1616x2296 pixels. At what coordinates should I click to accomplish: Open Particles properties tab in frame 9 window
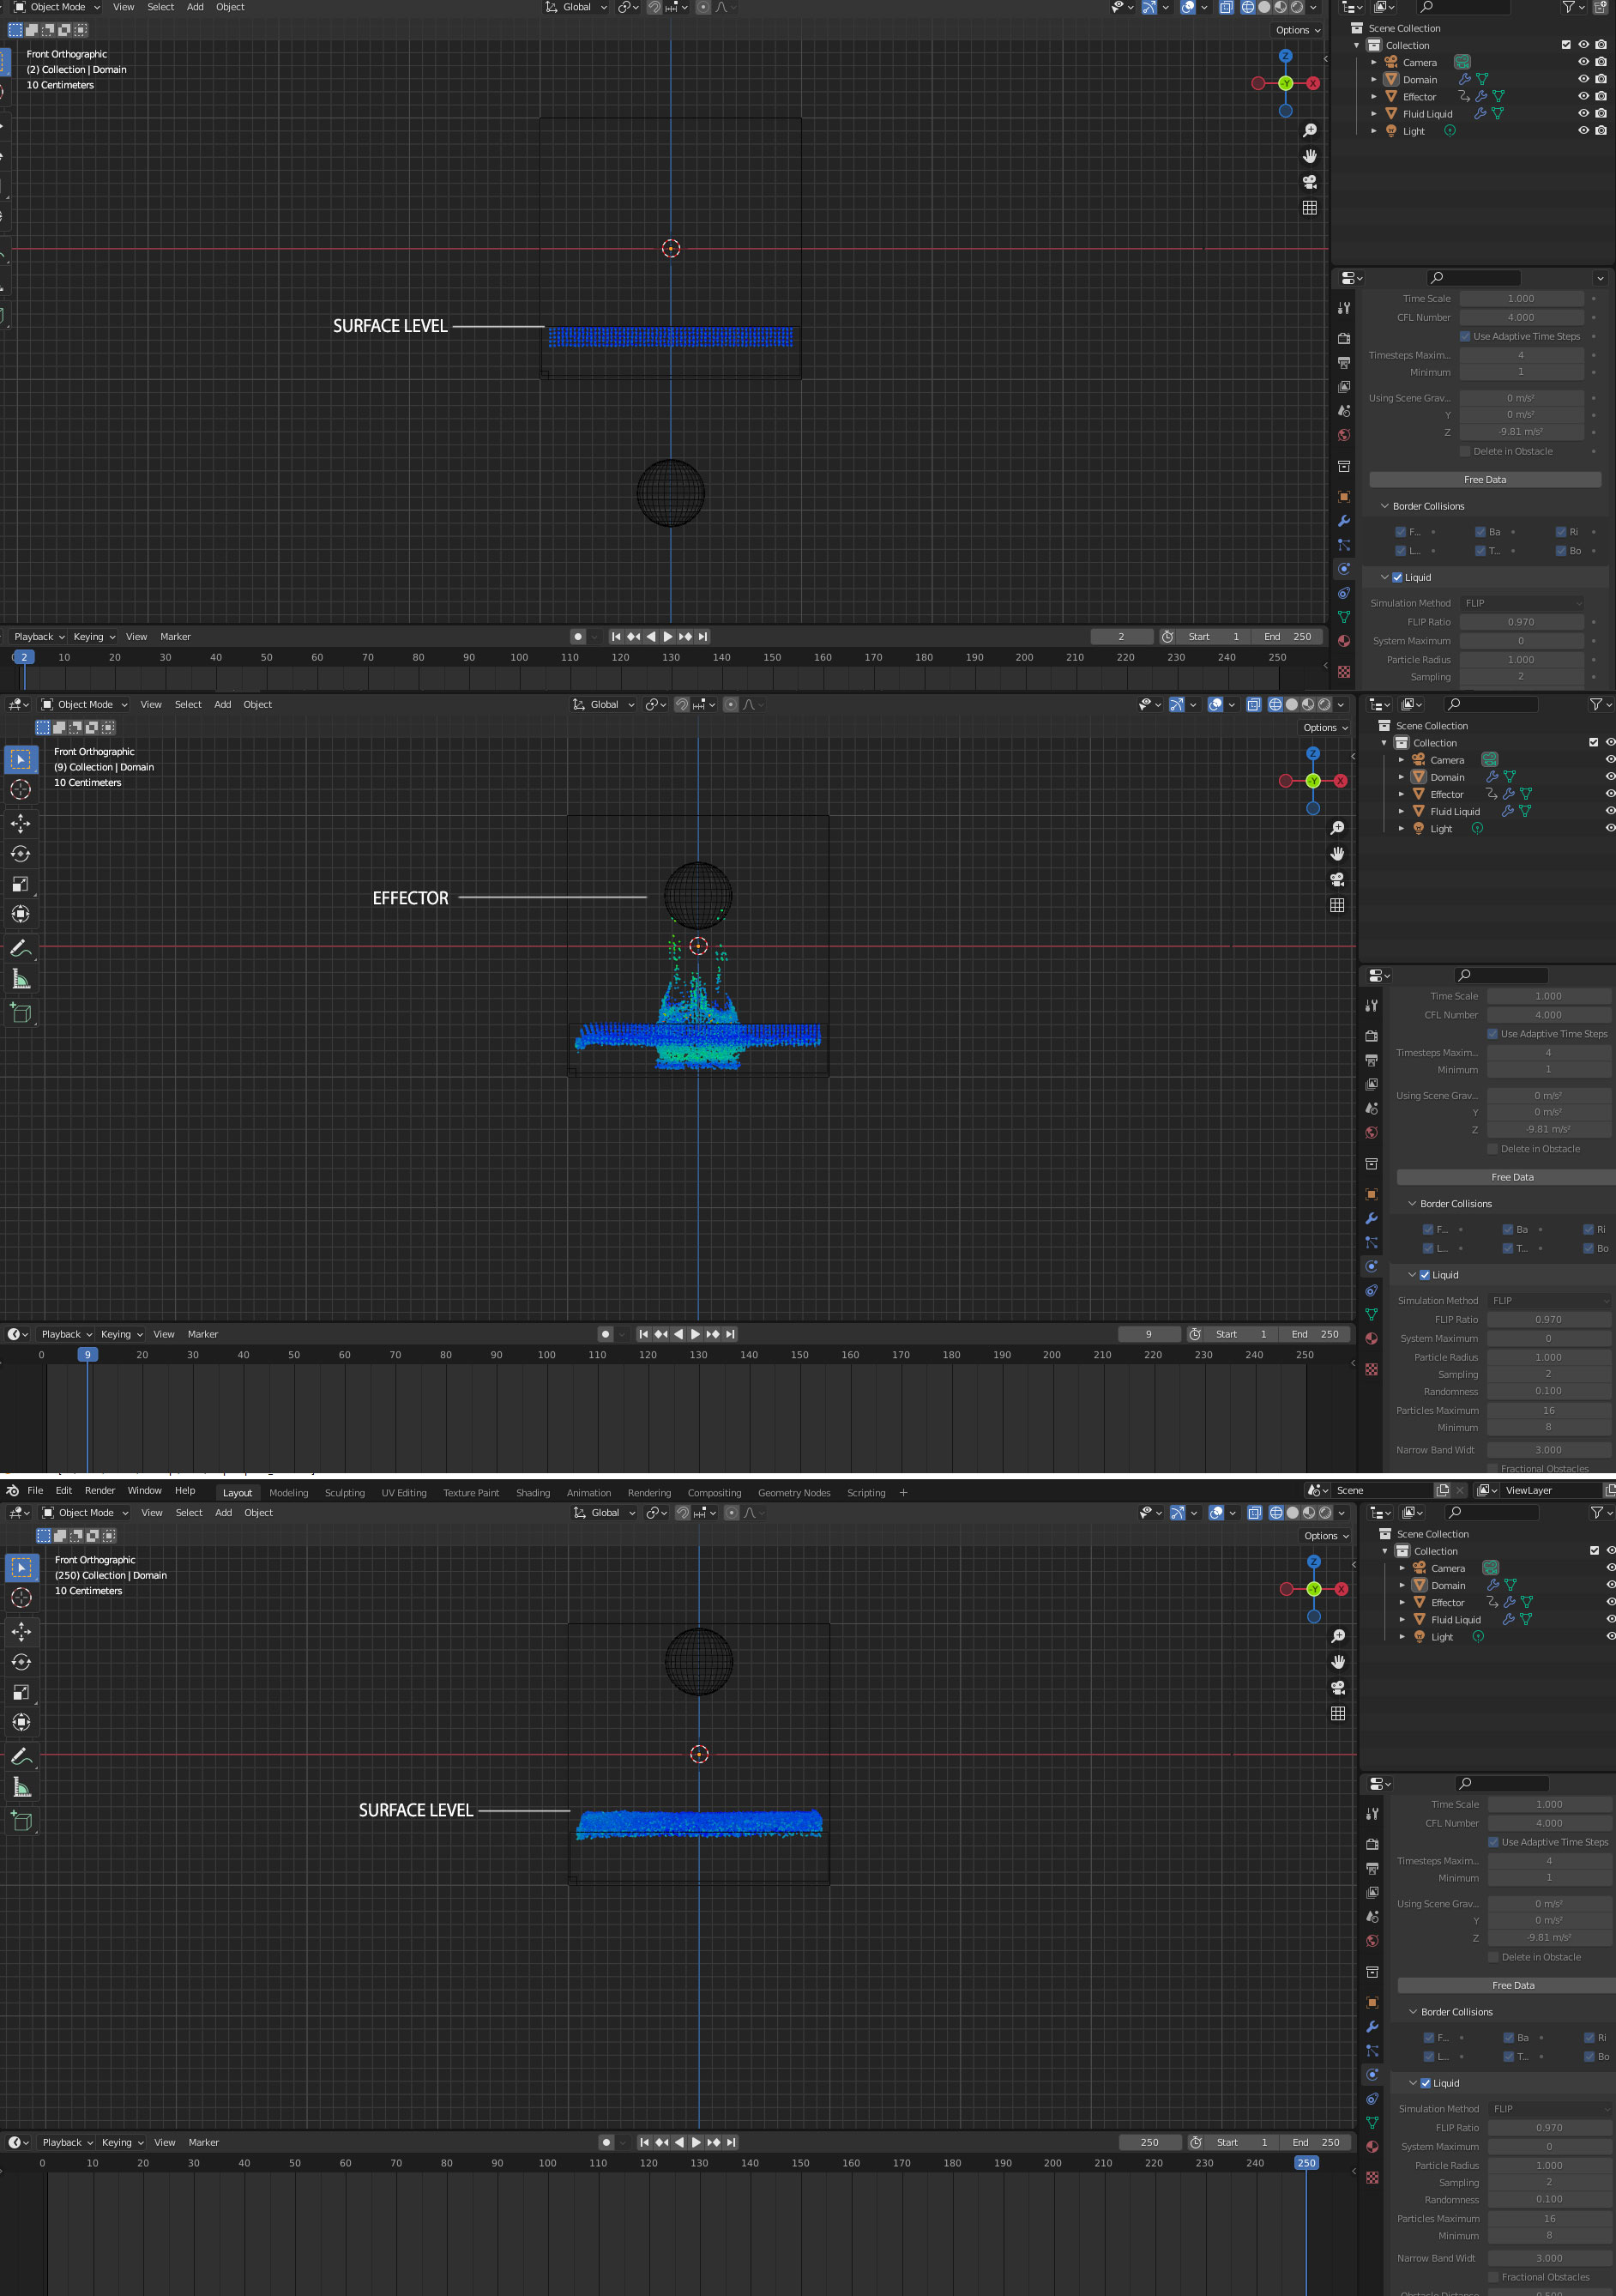point(1371,1243)
